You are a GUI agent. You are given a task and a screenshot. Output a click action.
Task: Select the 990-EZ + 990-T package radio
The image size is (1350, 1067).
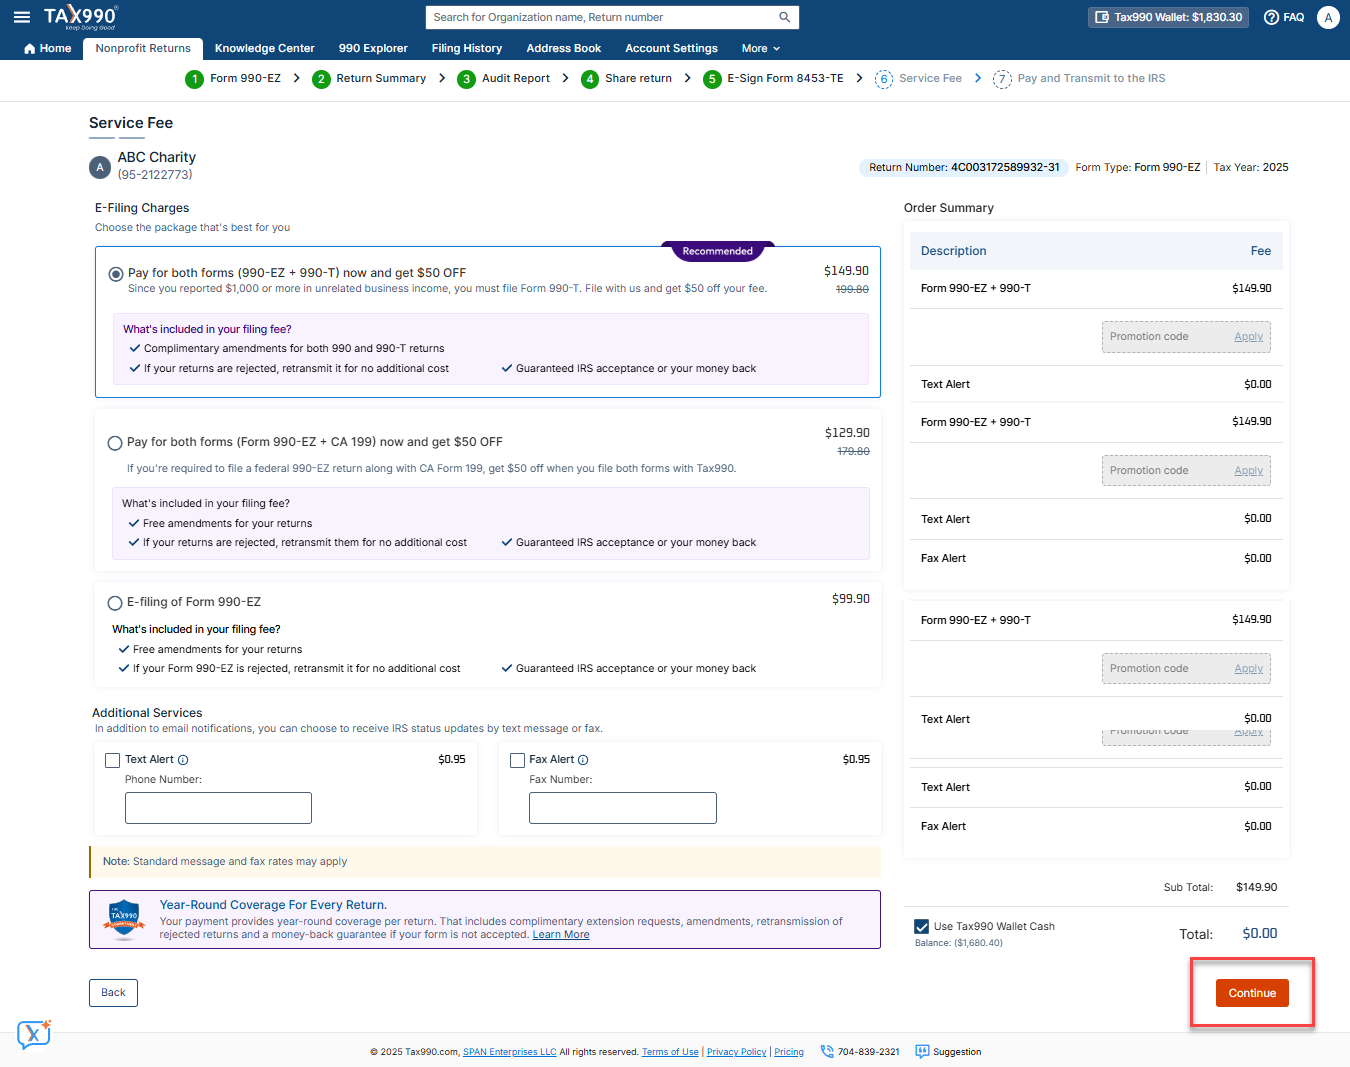click(x=116, y=274)
